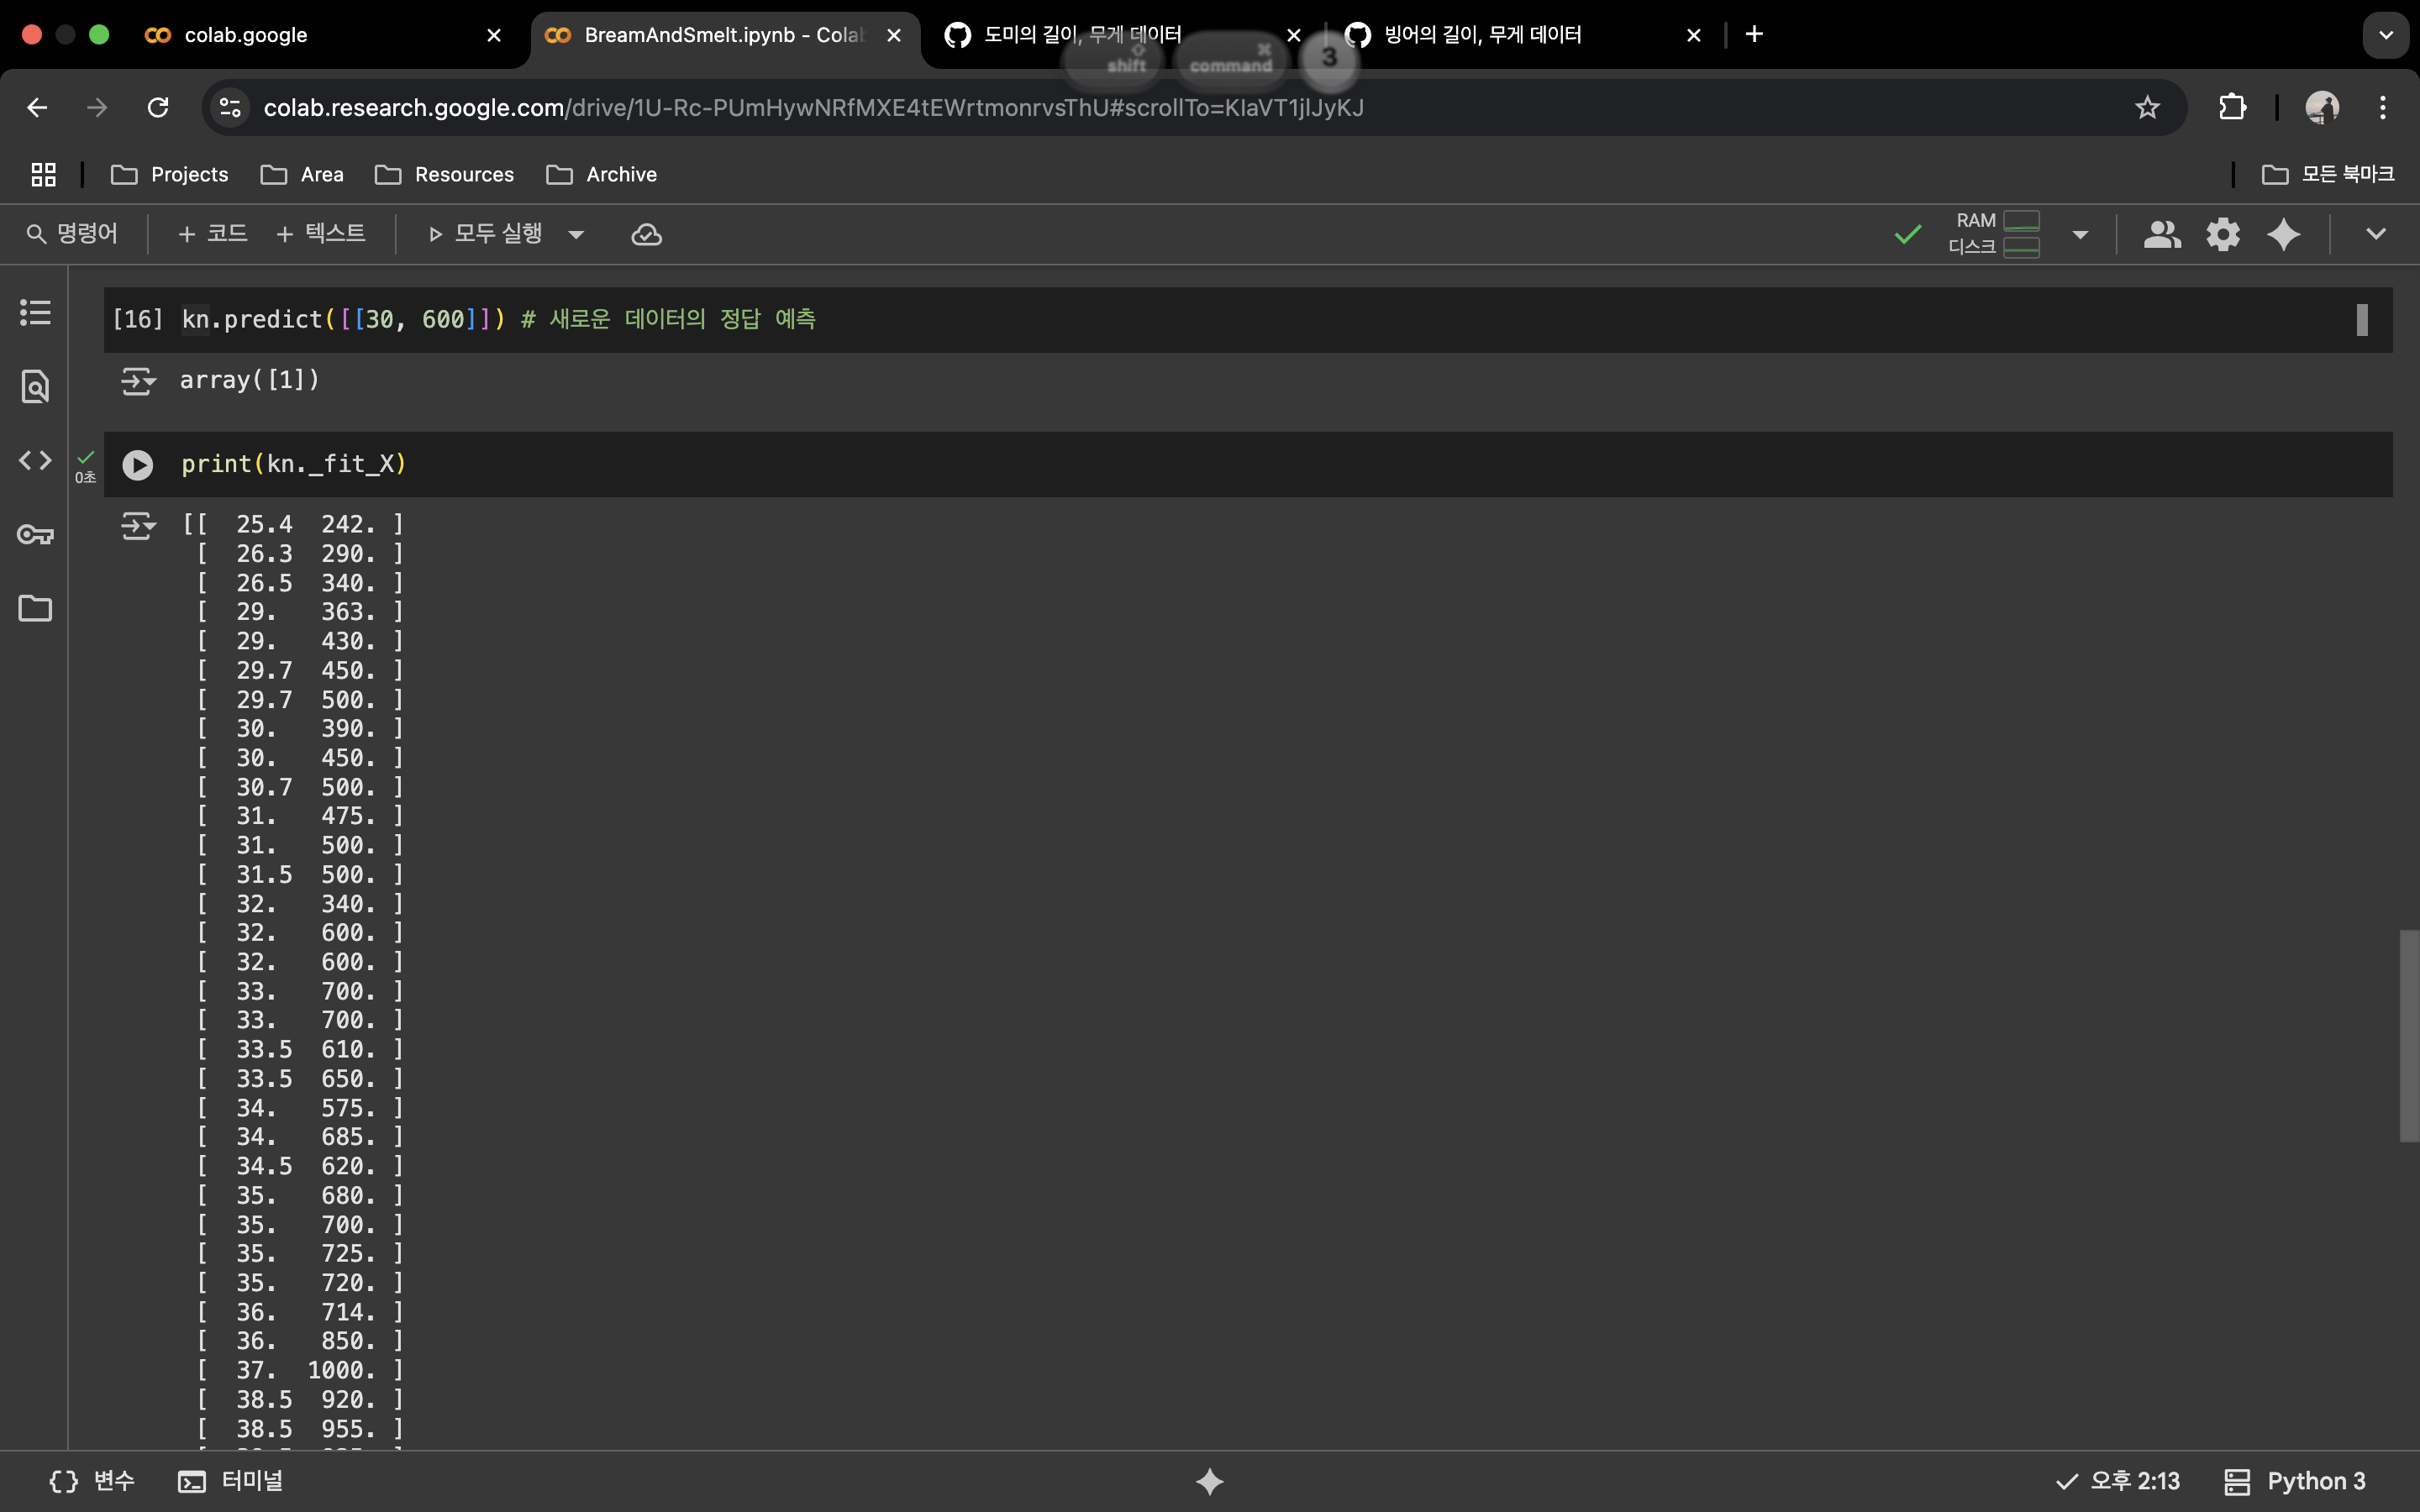Image resolution: width=2420 pixels, height=1512 pixels.
Task: Click the cloud save status icon
Action: coord(646,235)
